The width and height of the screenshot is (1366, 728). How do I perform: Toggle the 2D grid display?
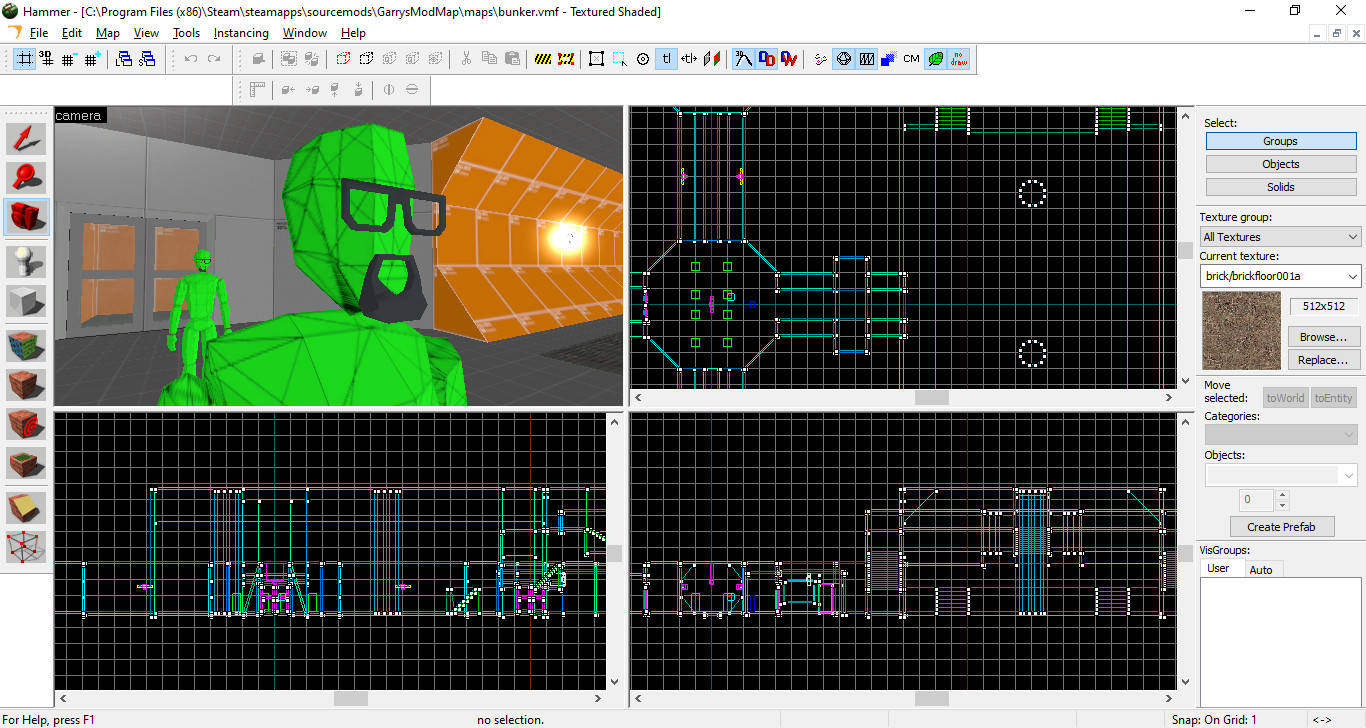click(24, 59)
